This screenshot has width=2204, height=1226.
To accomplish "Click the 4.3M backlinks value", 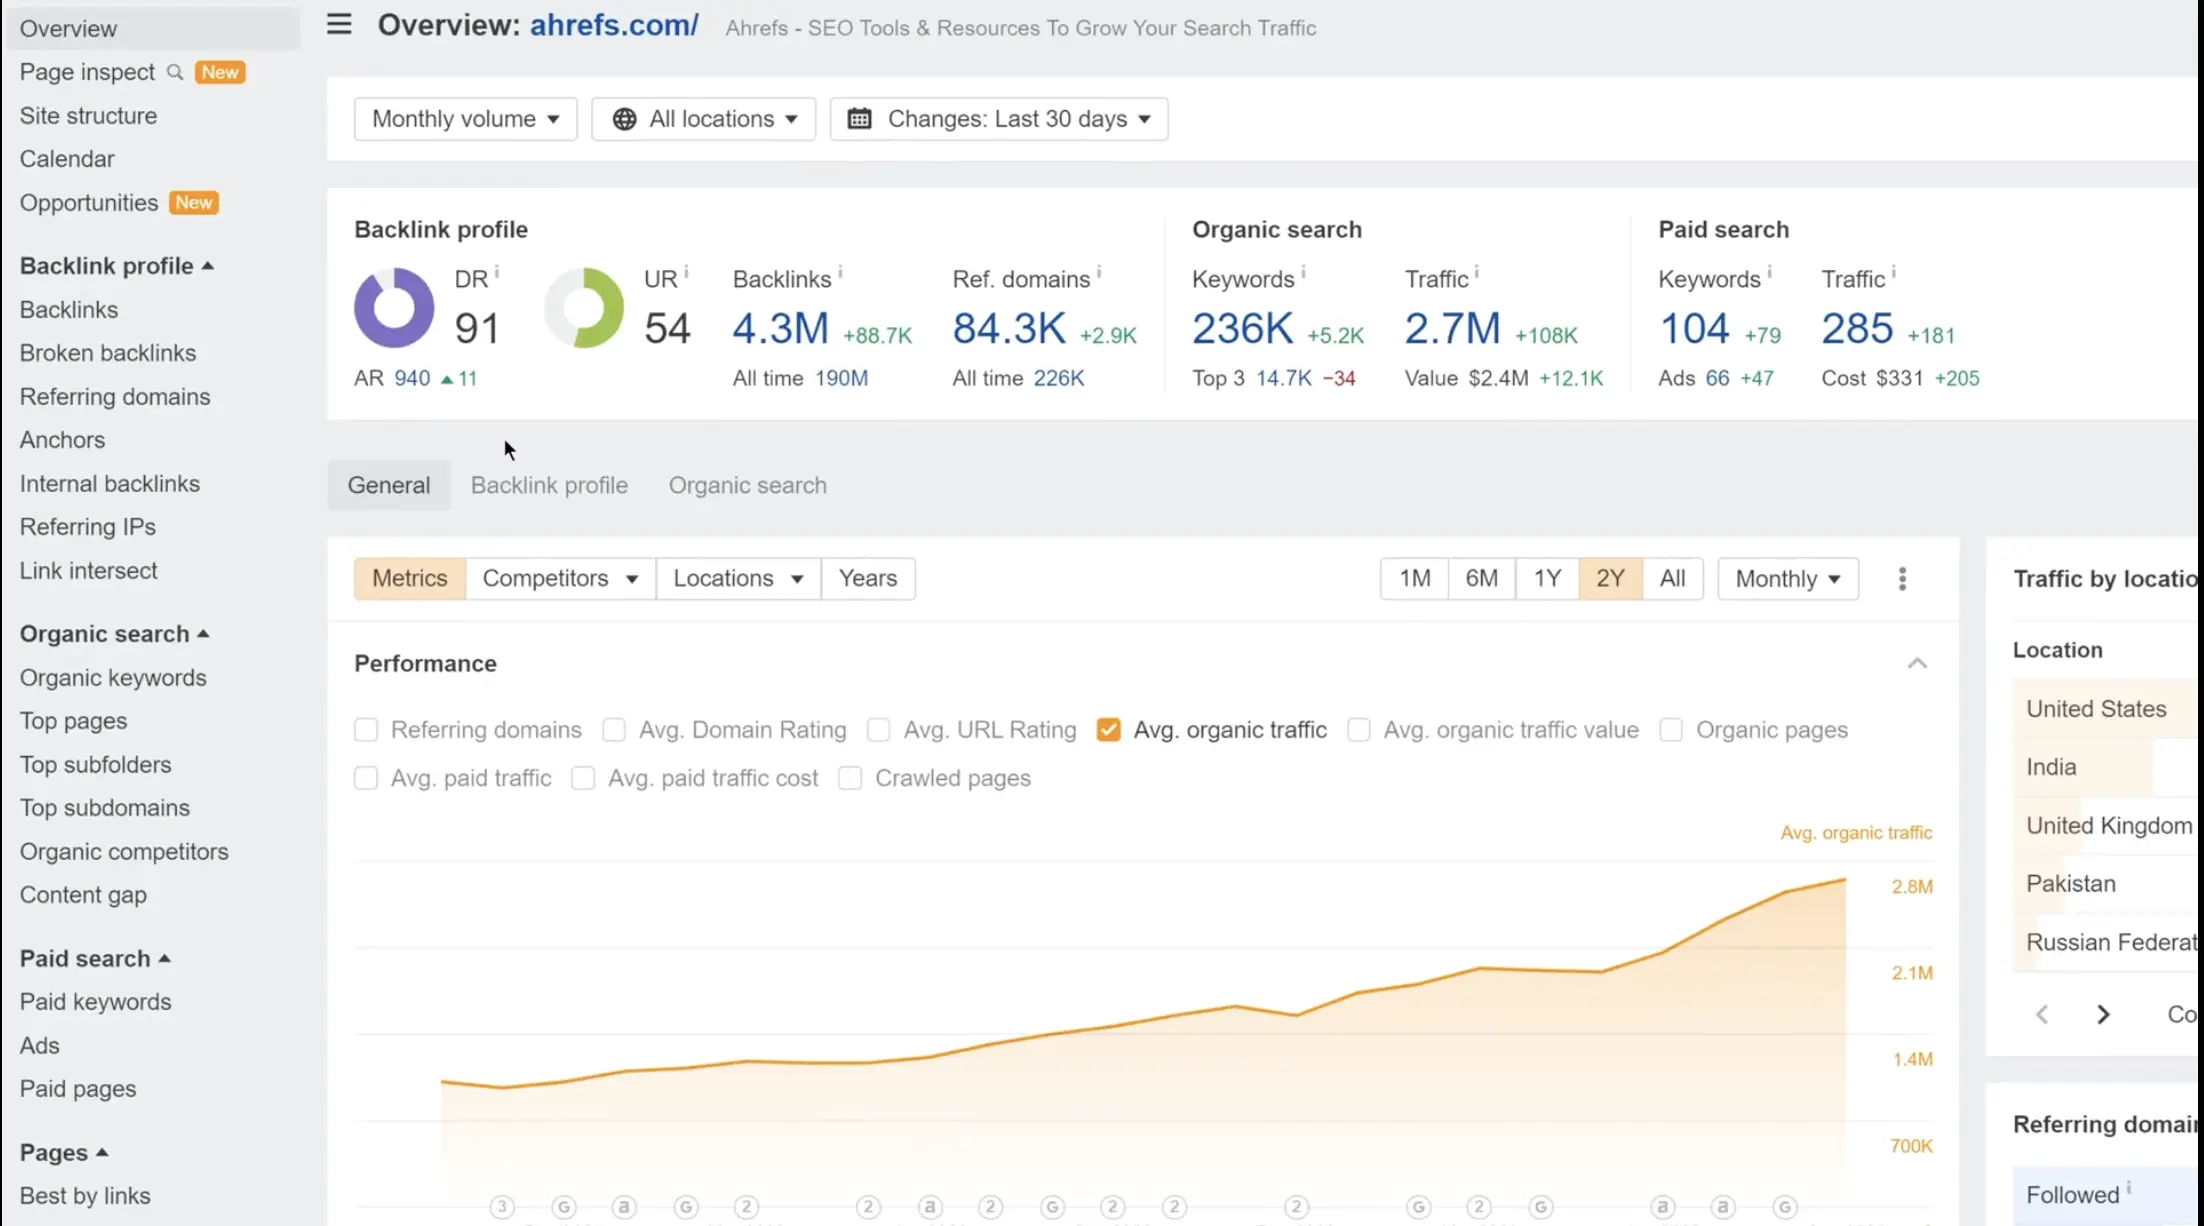I will point(780,329).
